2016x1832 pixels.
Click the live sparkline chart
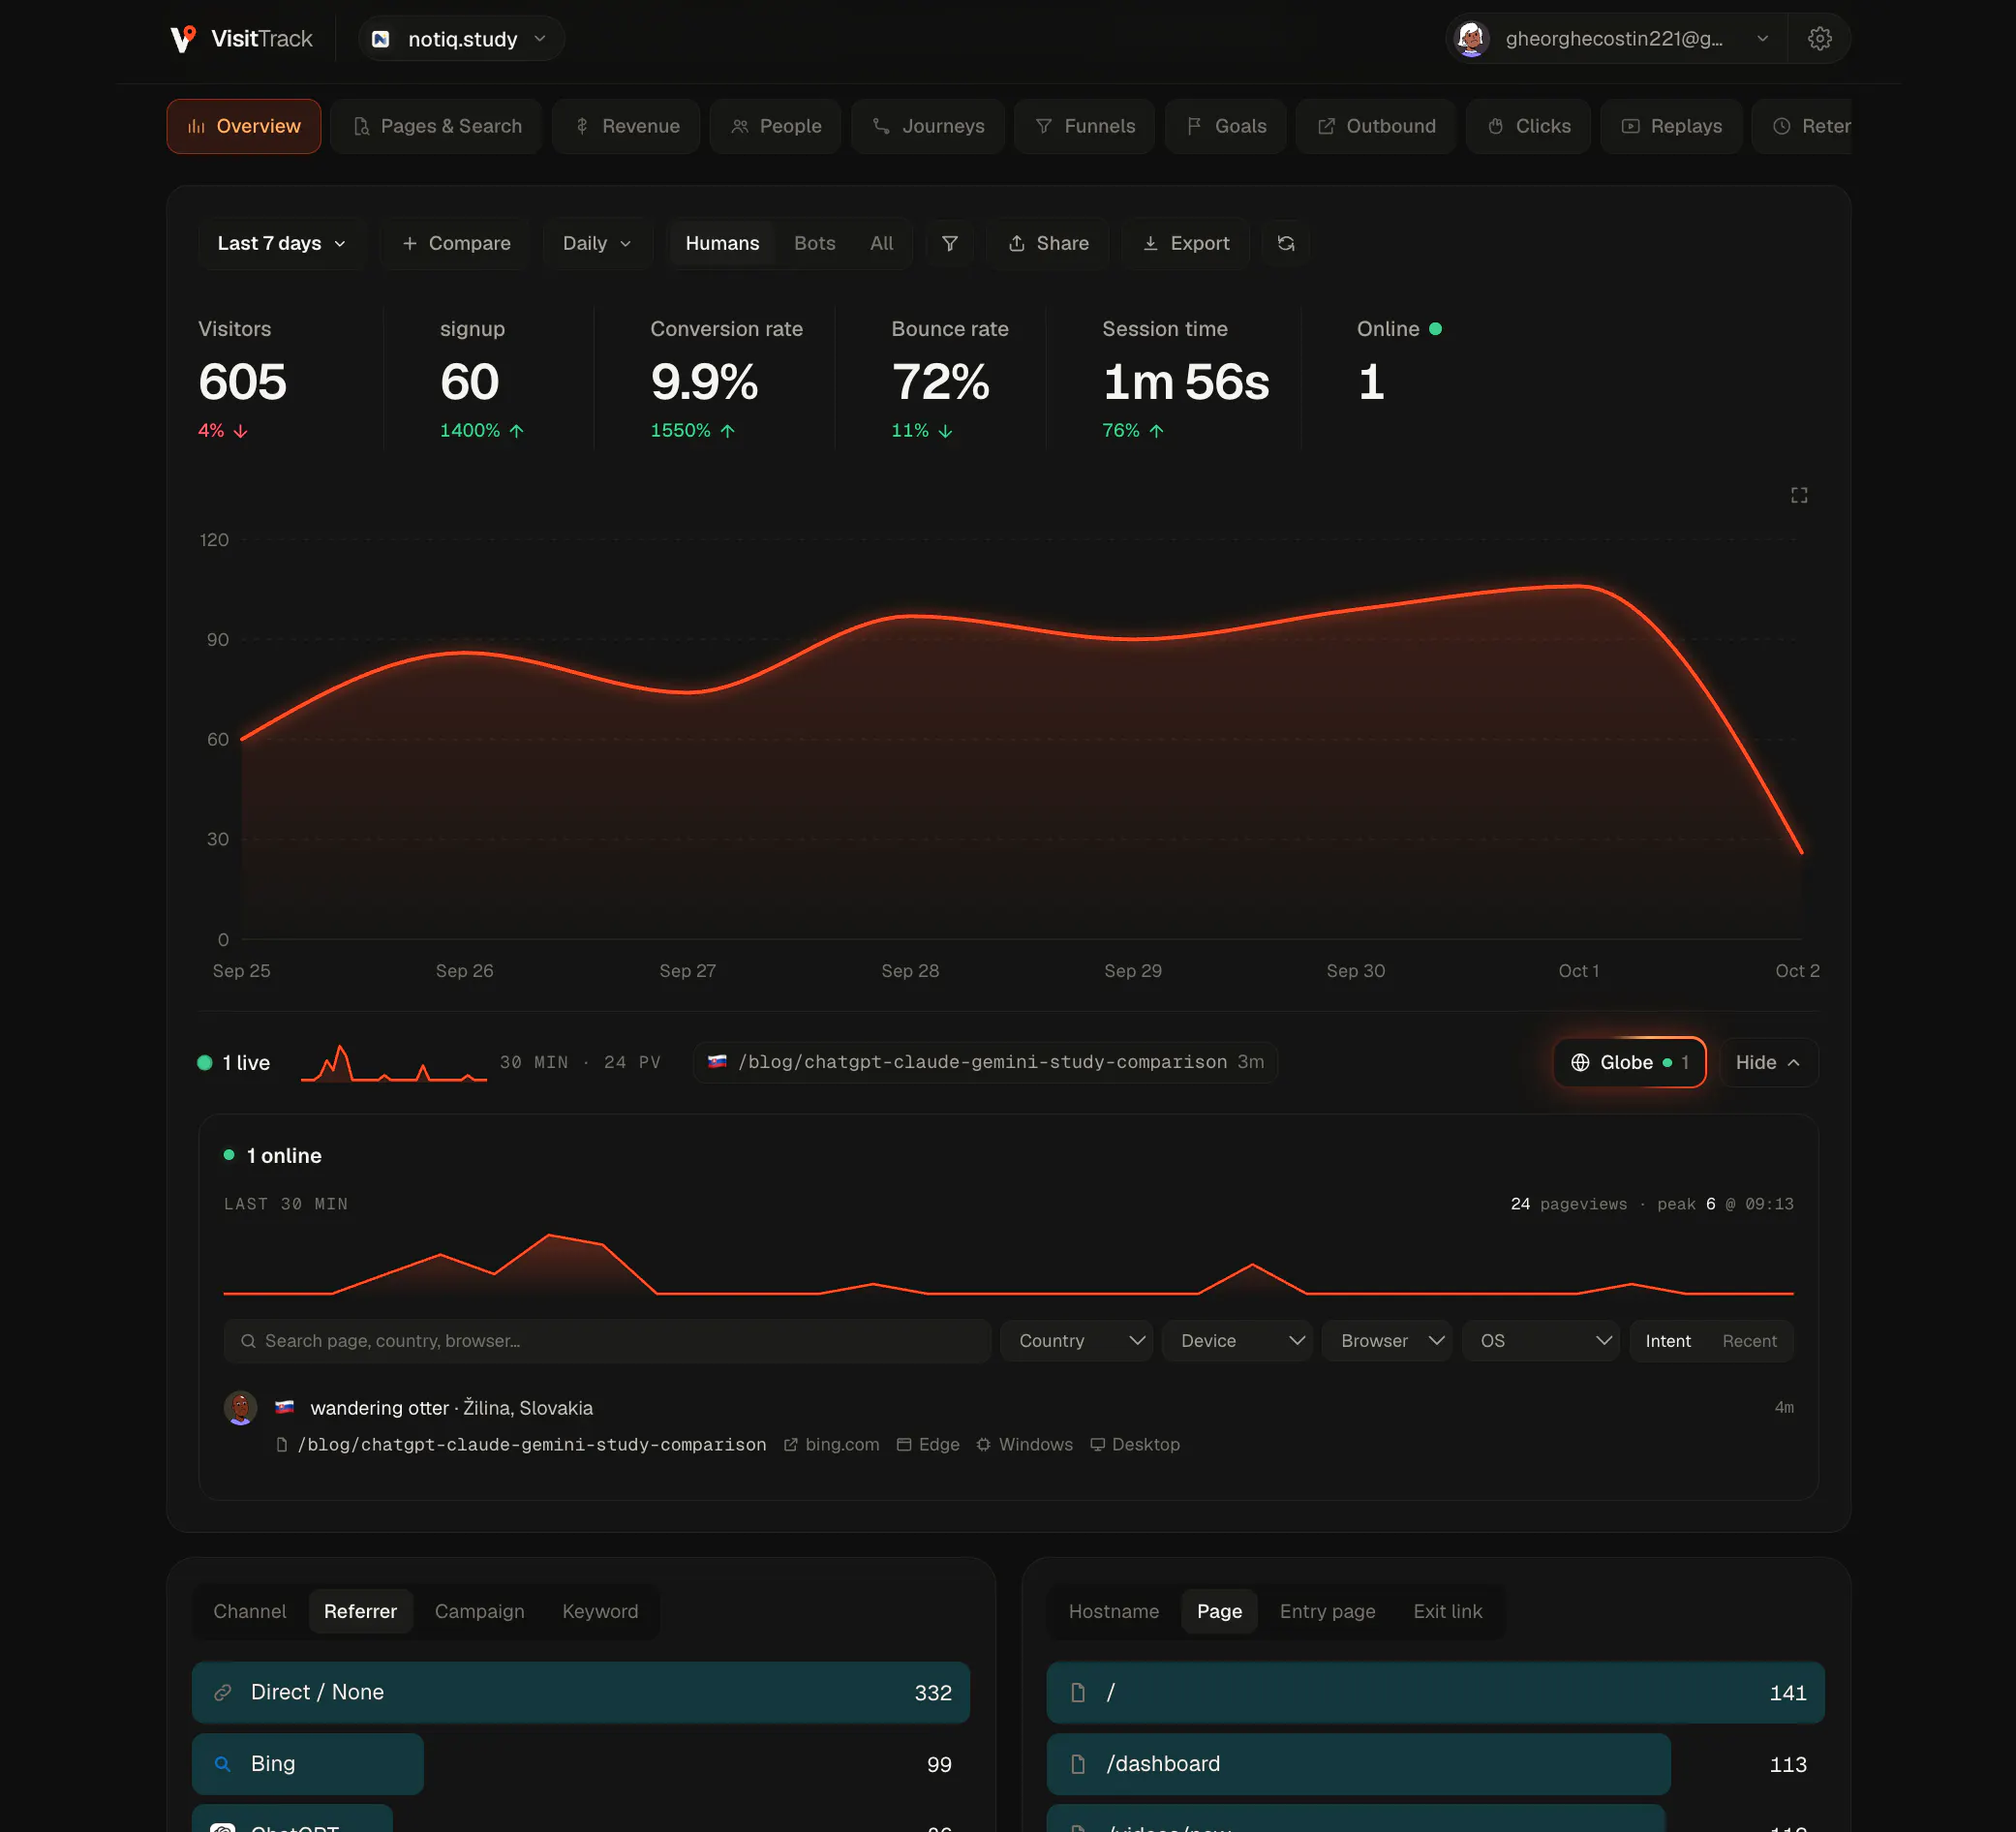coord(394,1062)
